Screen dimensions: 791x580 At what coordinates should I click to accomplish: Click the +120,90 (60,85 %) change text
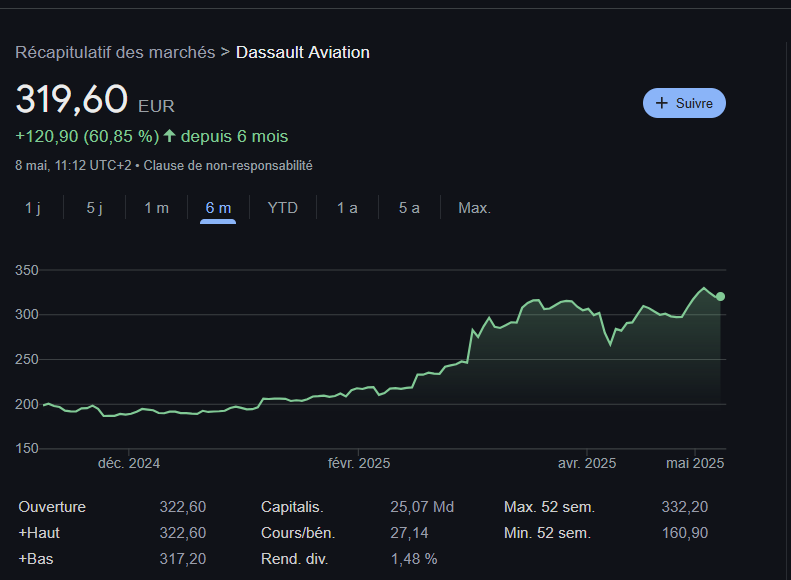coord(87,136)
